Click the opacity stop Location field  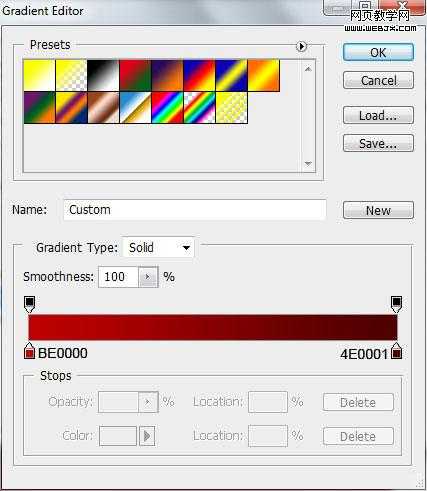[x=268, y=402]
